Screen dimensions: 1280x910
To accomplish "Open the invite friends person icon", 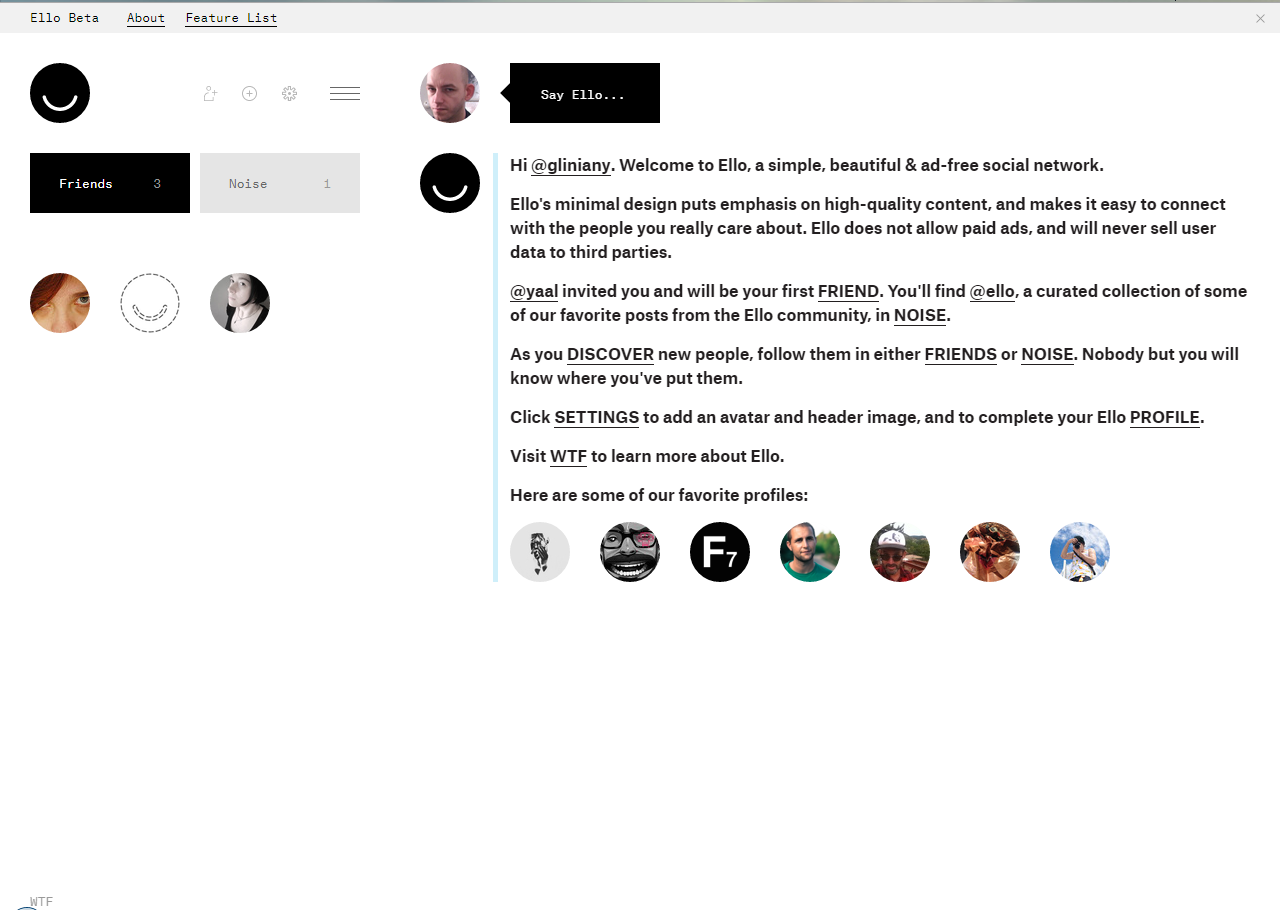I will (210, 93).
